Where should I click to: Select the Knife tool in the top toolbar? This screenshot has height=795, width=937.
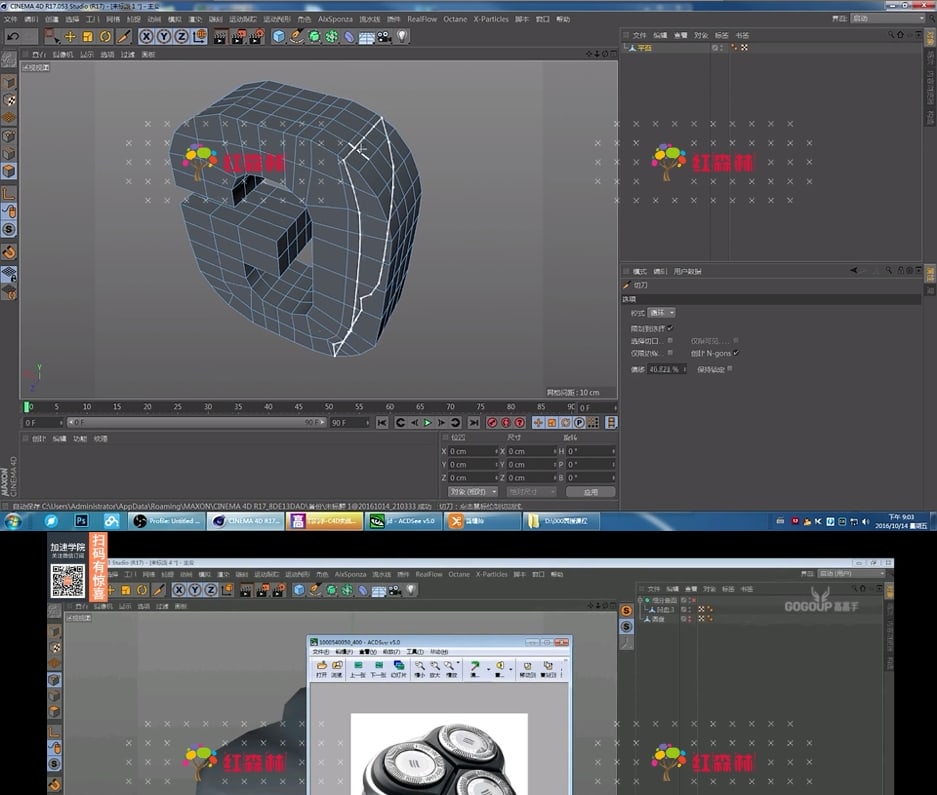click(124, 37)
